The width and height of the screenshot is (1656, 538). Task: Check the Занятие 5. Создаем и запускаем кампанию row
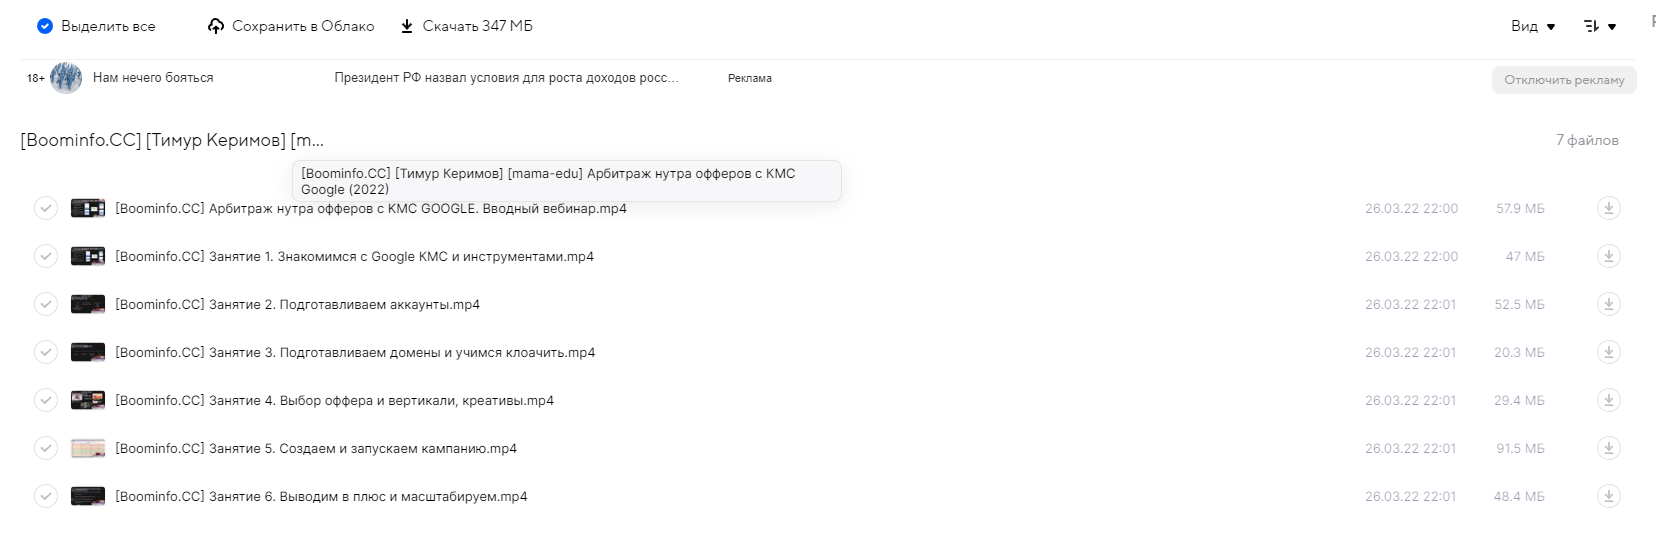[x=46, y=448]
